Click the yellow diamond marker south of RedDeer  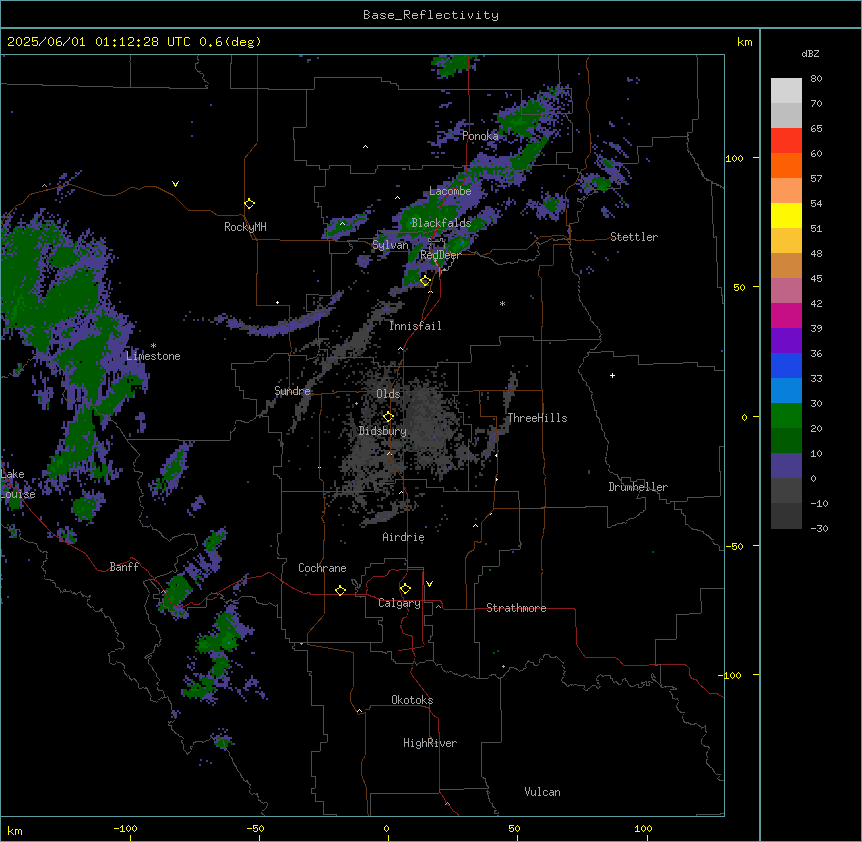point(425,281)
